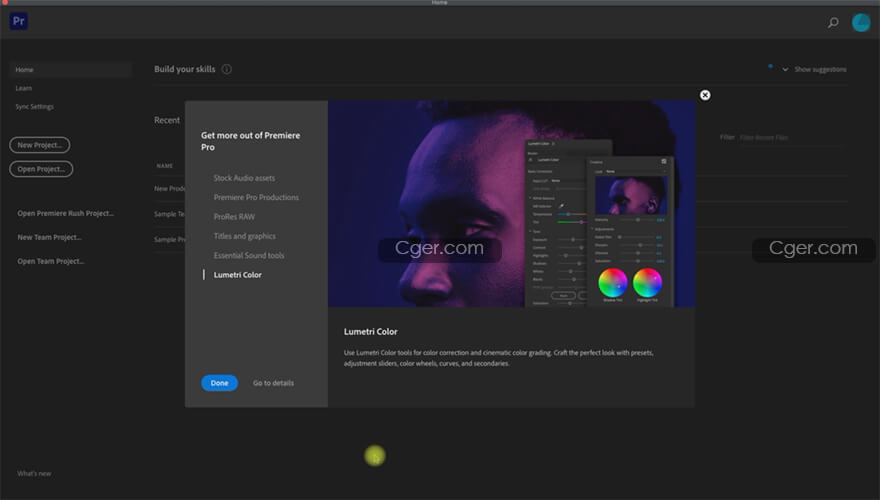Open Sync Settings in the sidebar
Screen dimensions: 880x500
(35, 107)
